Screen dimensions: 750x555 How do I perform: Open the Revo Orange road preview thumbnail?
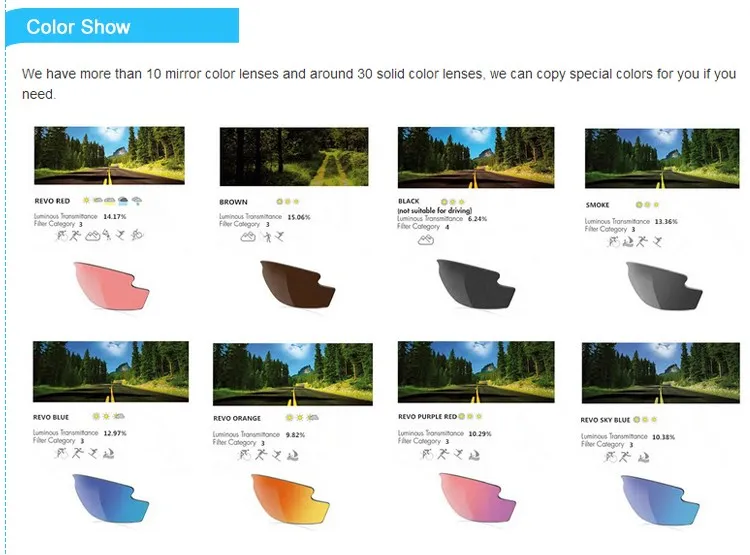[292, 374]
